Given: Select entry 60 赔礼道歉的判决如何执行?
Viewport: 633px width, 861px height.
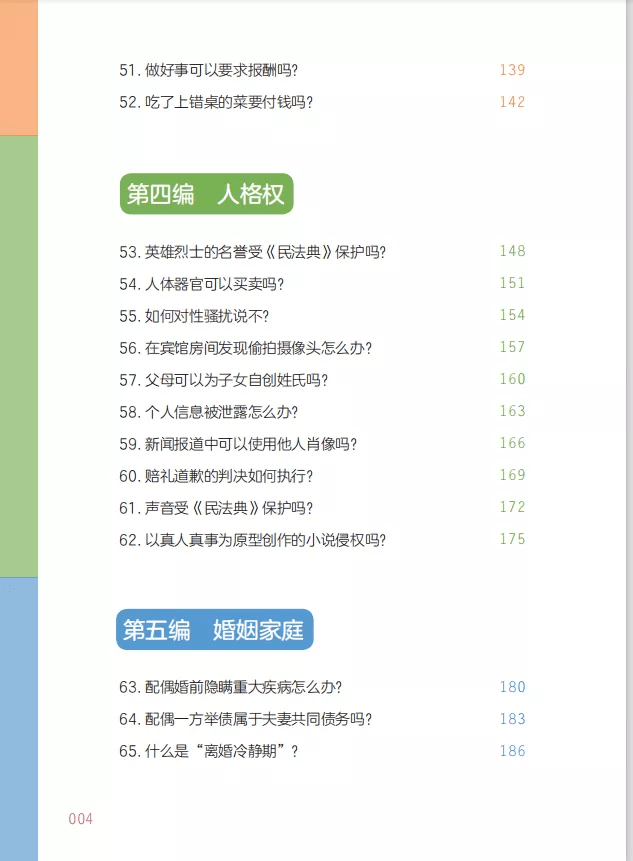Looking at the screenshot, I should (x=216, y=476).
